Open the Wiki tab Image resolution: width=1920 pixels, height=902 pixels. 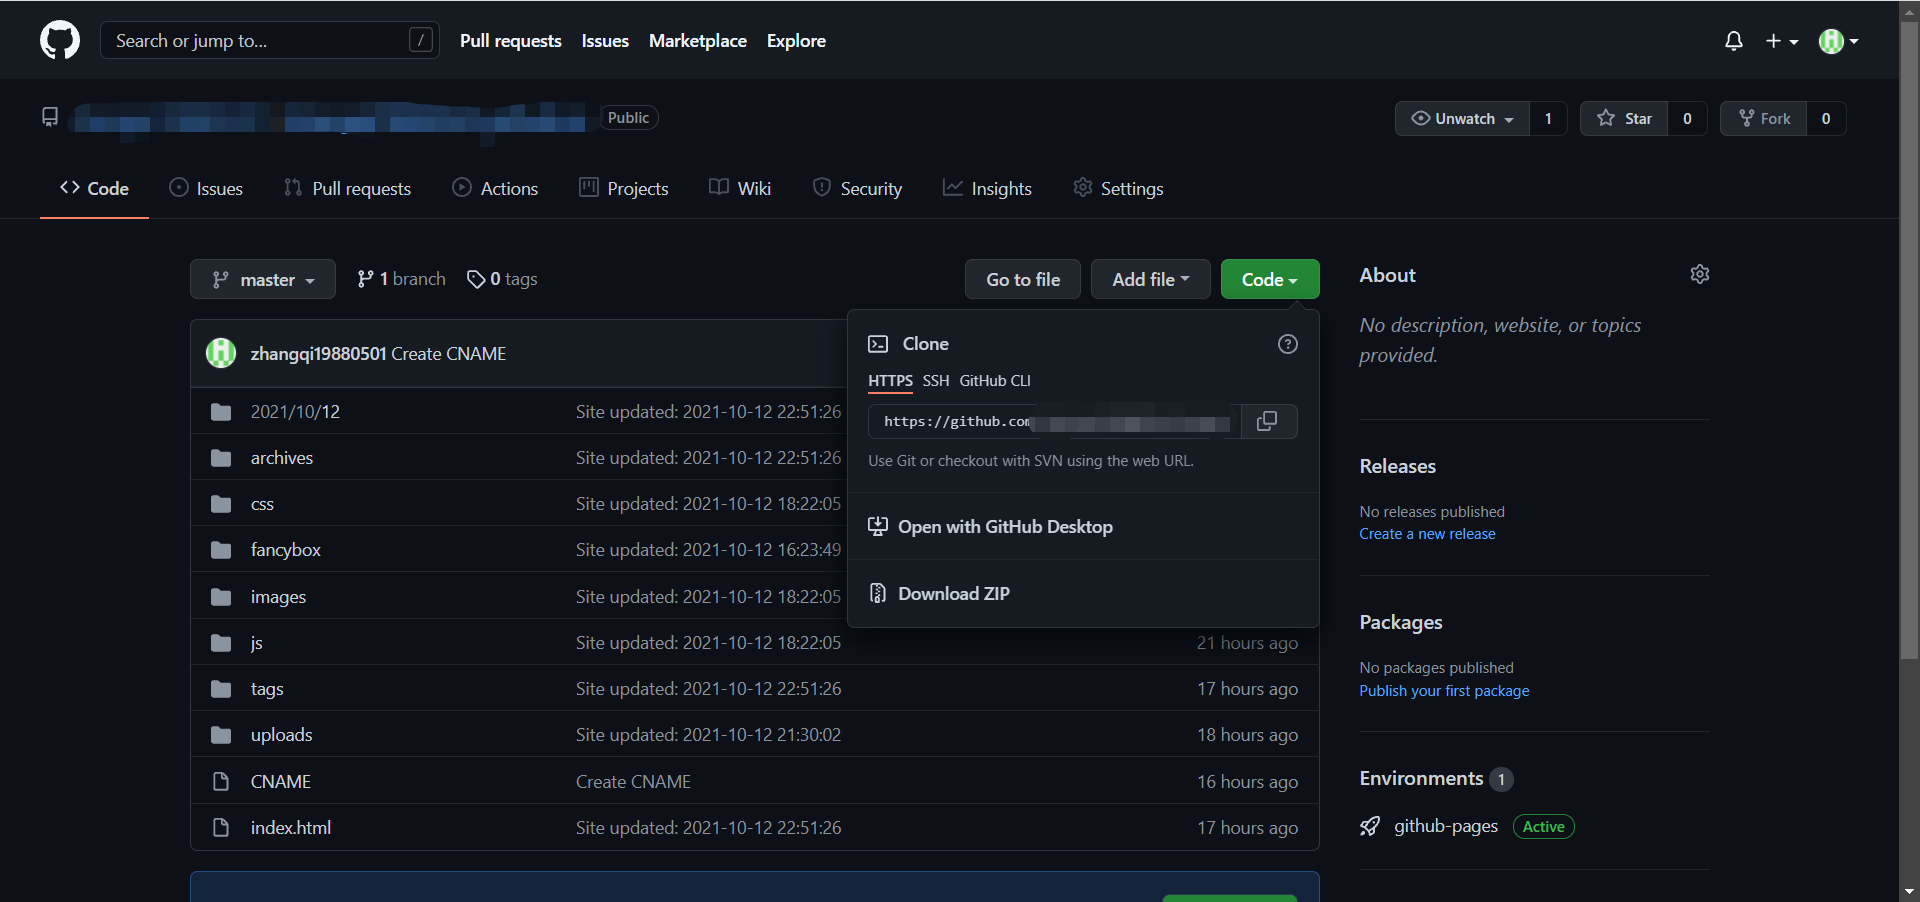tap(740, 188)
